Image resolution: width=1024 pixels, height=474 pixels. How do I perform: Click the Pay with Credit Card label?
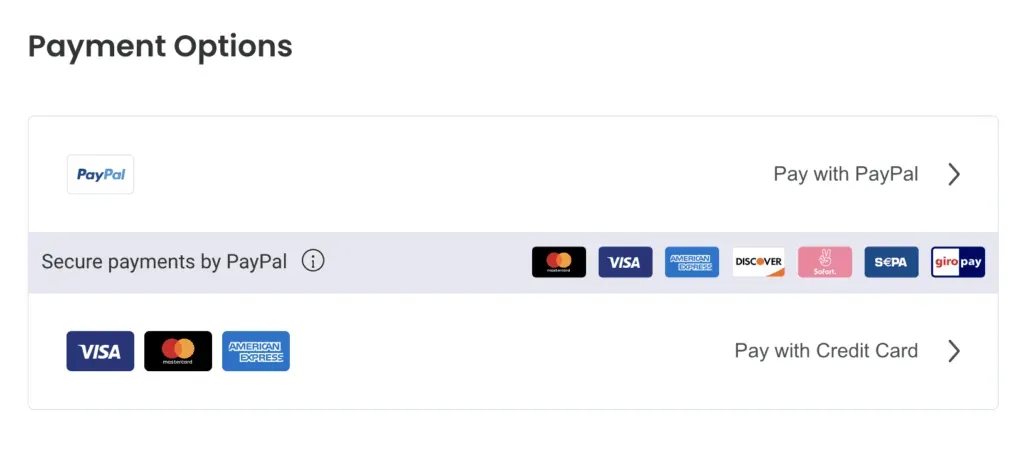click(x=826, y=351)
